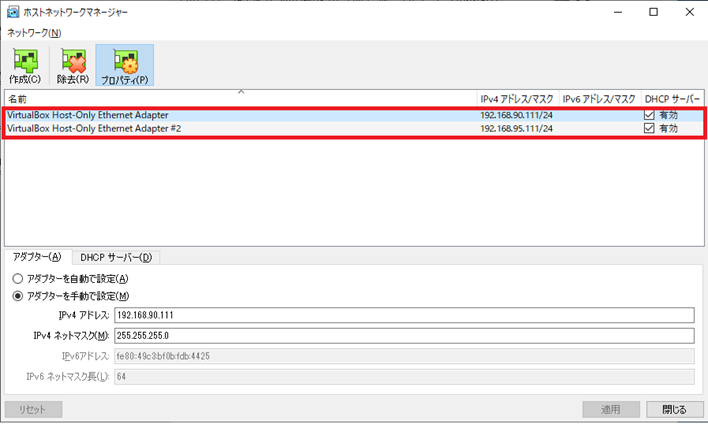Screen dimensions: 708x424
Task: Click the 適用 button
Action: point(611,410)
